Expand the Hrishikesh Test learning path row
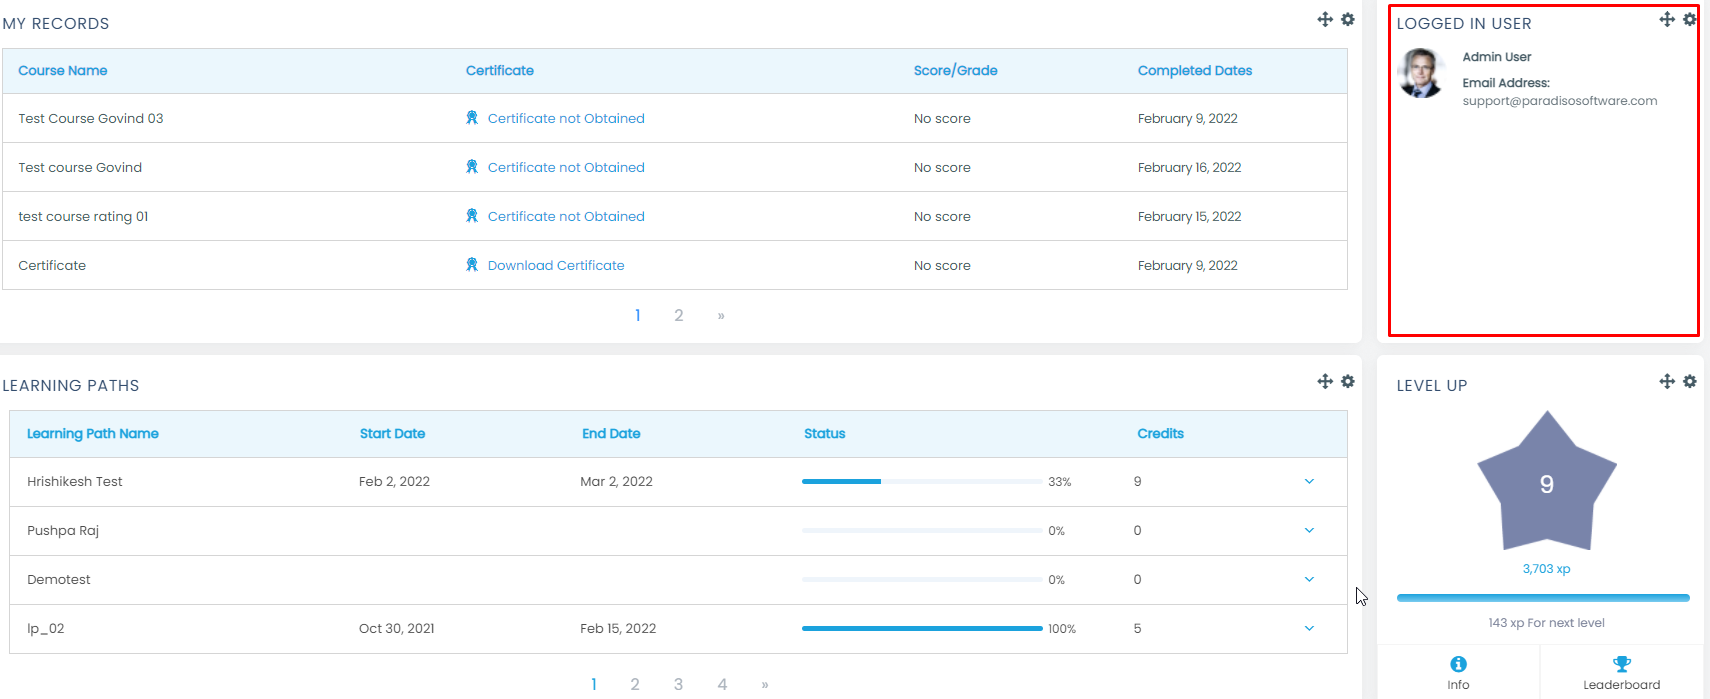Viewport: 1710px width, 699px height. (x=1309, y=482)
